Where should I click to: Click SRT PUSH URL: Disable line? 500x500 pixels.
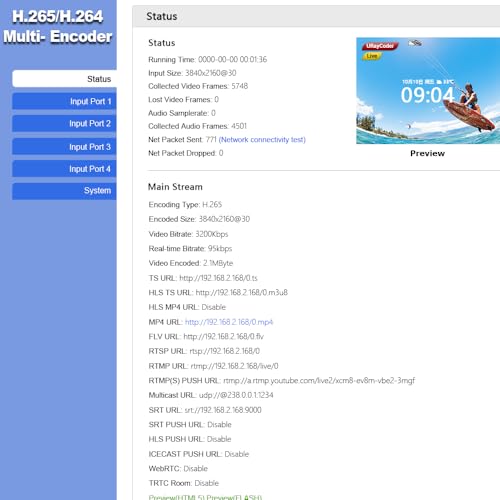pyautogui.click(x=190, y=425)
